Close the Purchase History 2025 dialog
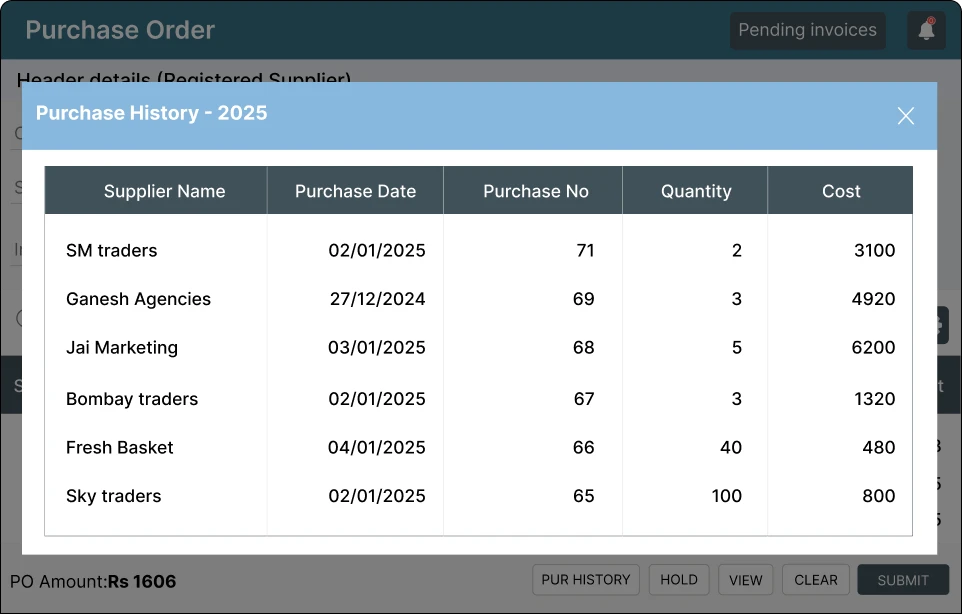Image resolution: width=962 pixels, height=614 pixels. 905,115
